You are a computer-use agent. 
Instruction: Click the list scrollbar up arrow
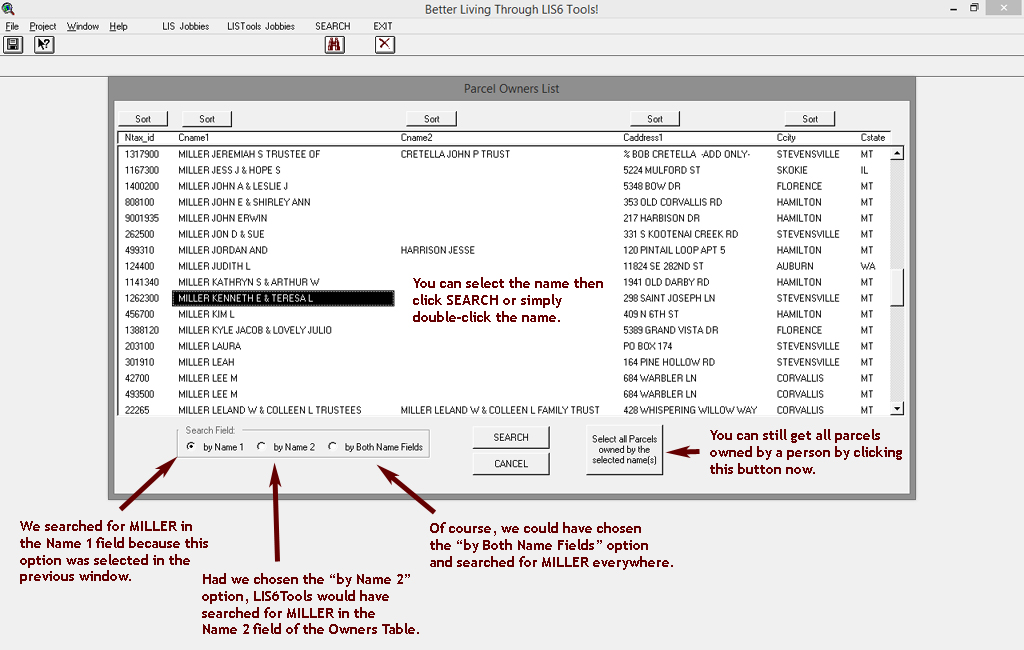[897, 154]
